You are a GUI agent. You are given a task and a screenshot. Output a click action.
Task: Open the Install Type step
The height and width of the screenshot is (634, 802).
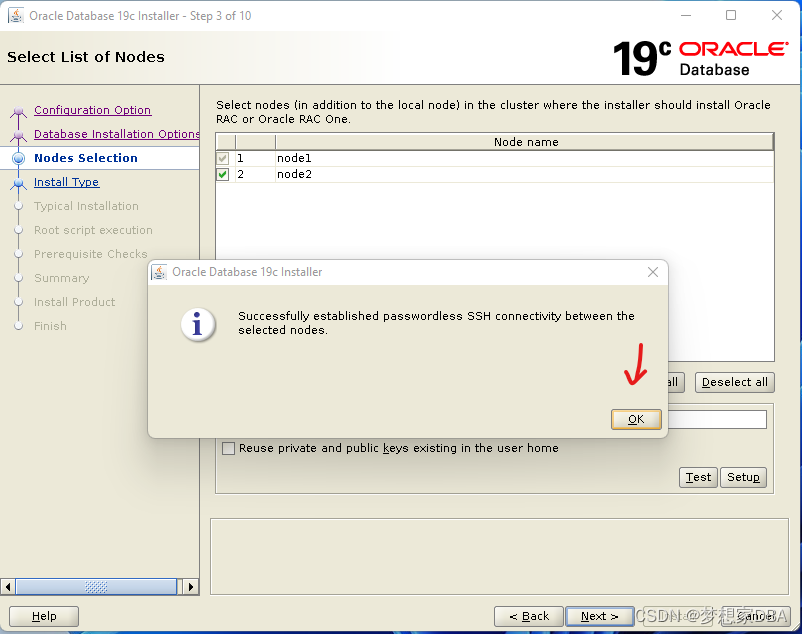[x=66, y=182]
